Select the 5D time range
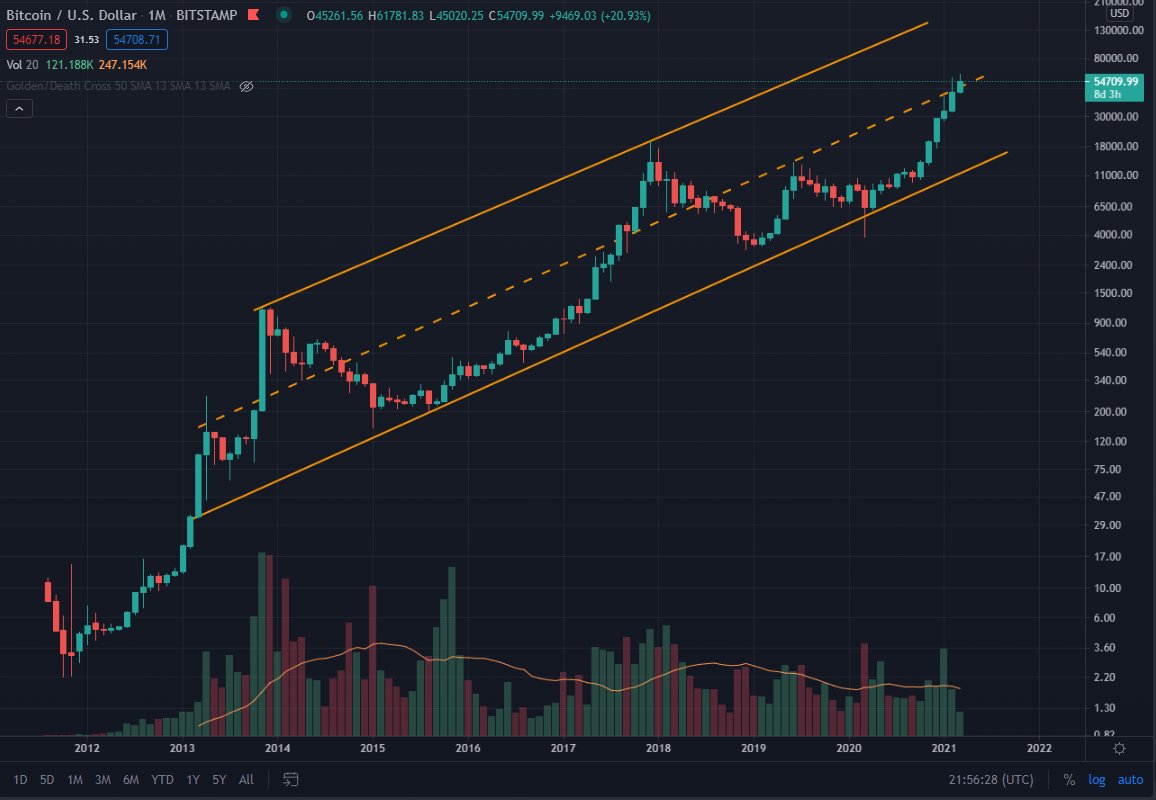This screenshot has height=800, width=1156. 47,779
